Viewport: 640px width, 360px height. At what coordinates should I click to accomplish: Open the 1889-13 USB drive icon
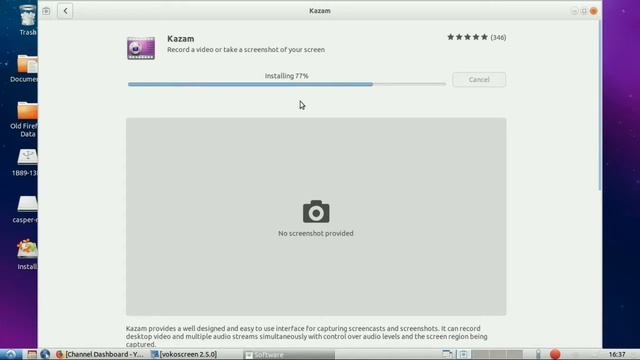tap(25, 162)
